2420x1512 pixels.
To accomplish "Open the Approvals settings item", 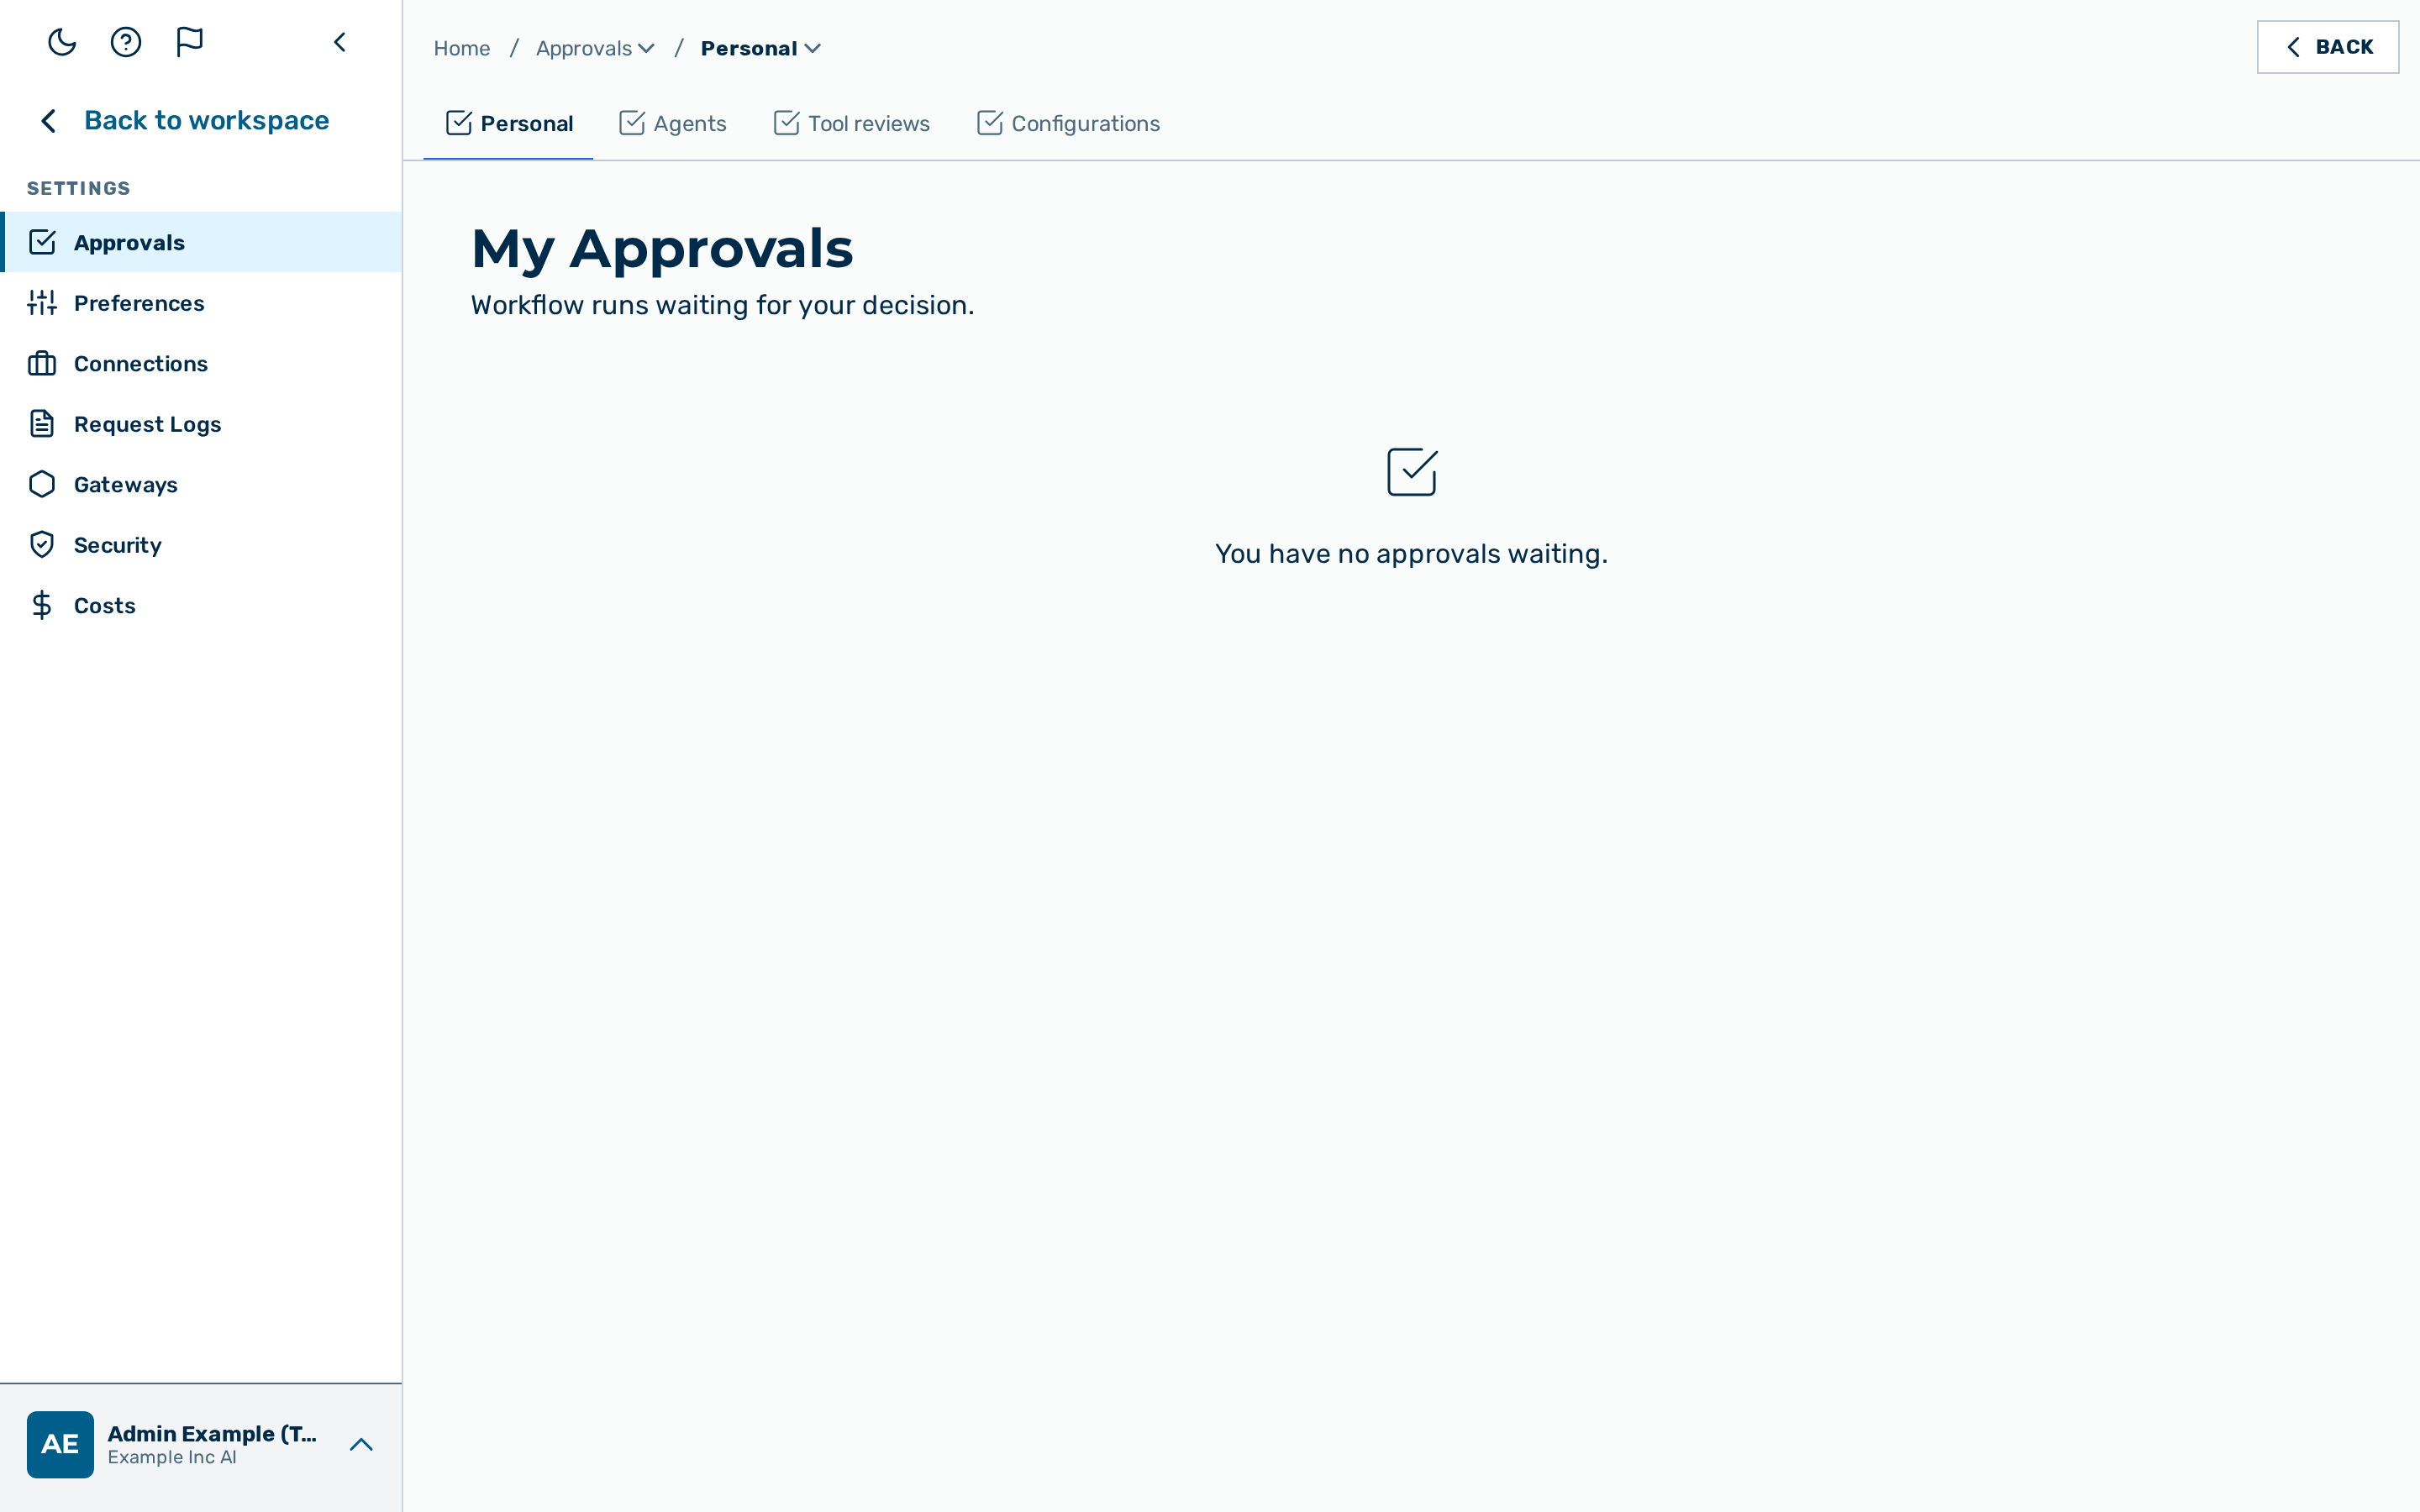I will coord(201,242).
